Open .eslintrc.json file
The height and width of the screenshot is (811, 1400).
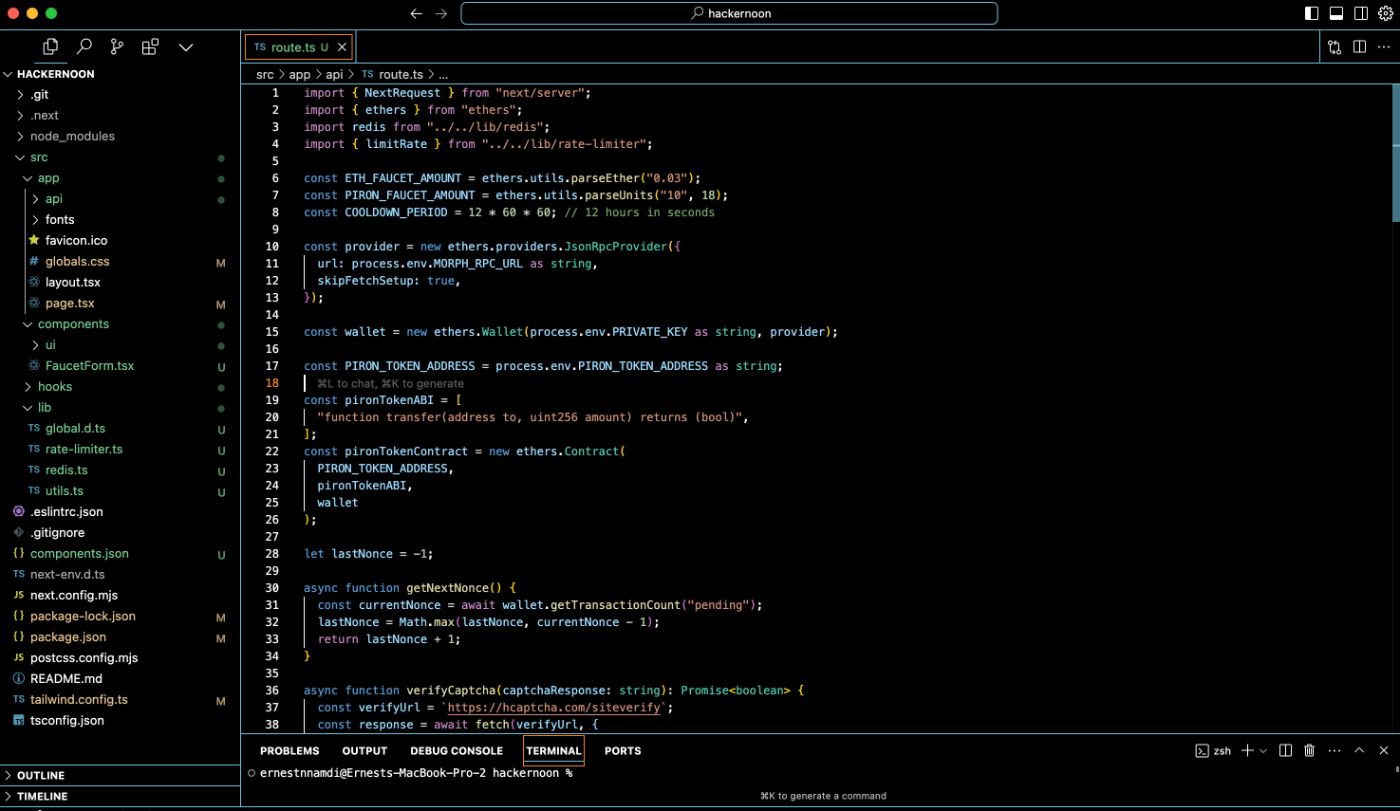[x=120, y=511]
